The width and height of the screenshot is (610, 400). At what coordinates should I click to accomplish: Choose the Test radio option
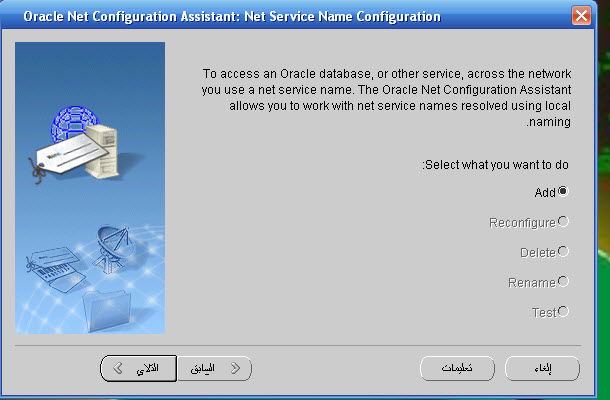(563, 311)
